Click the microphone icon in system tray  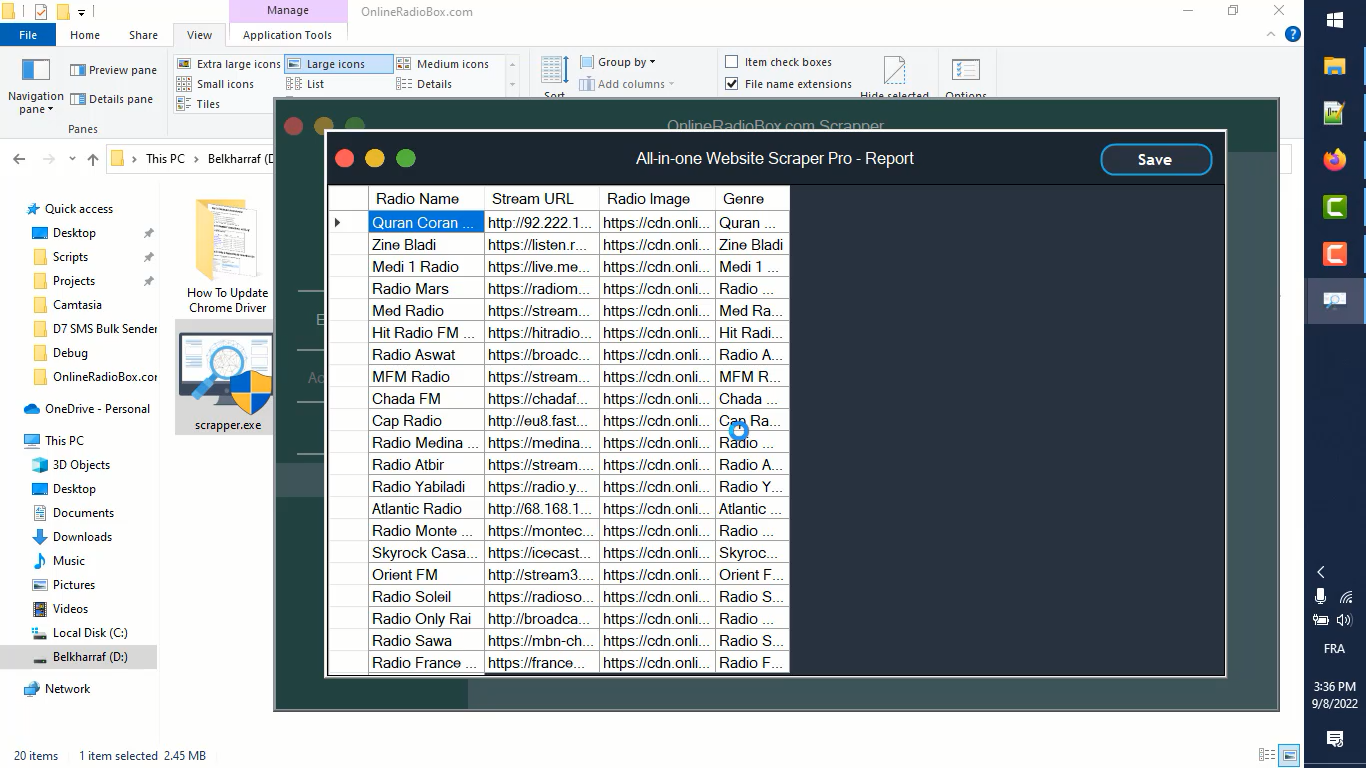[1320, 596]
